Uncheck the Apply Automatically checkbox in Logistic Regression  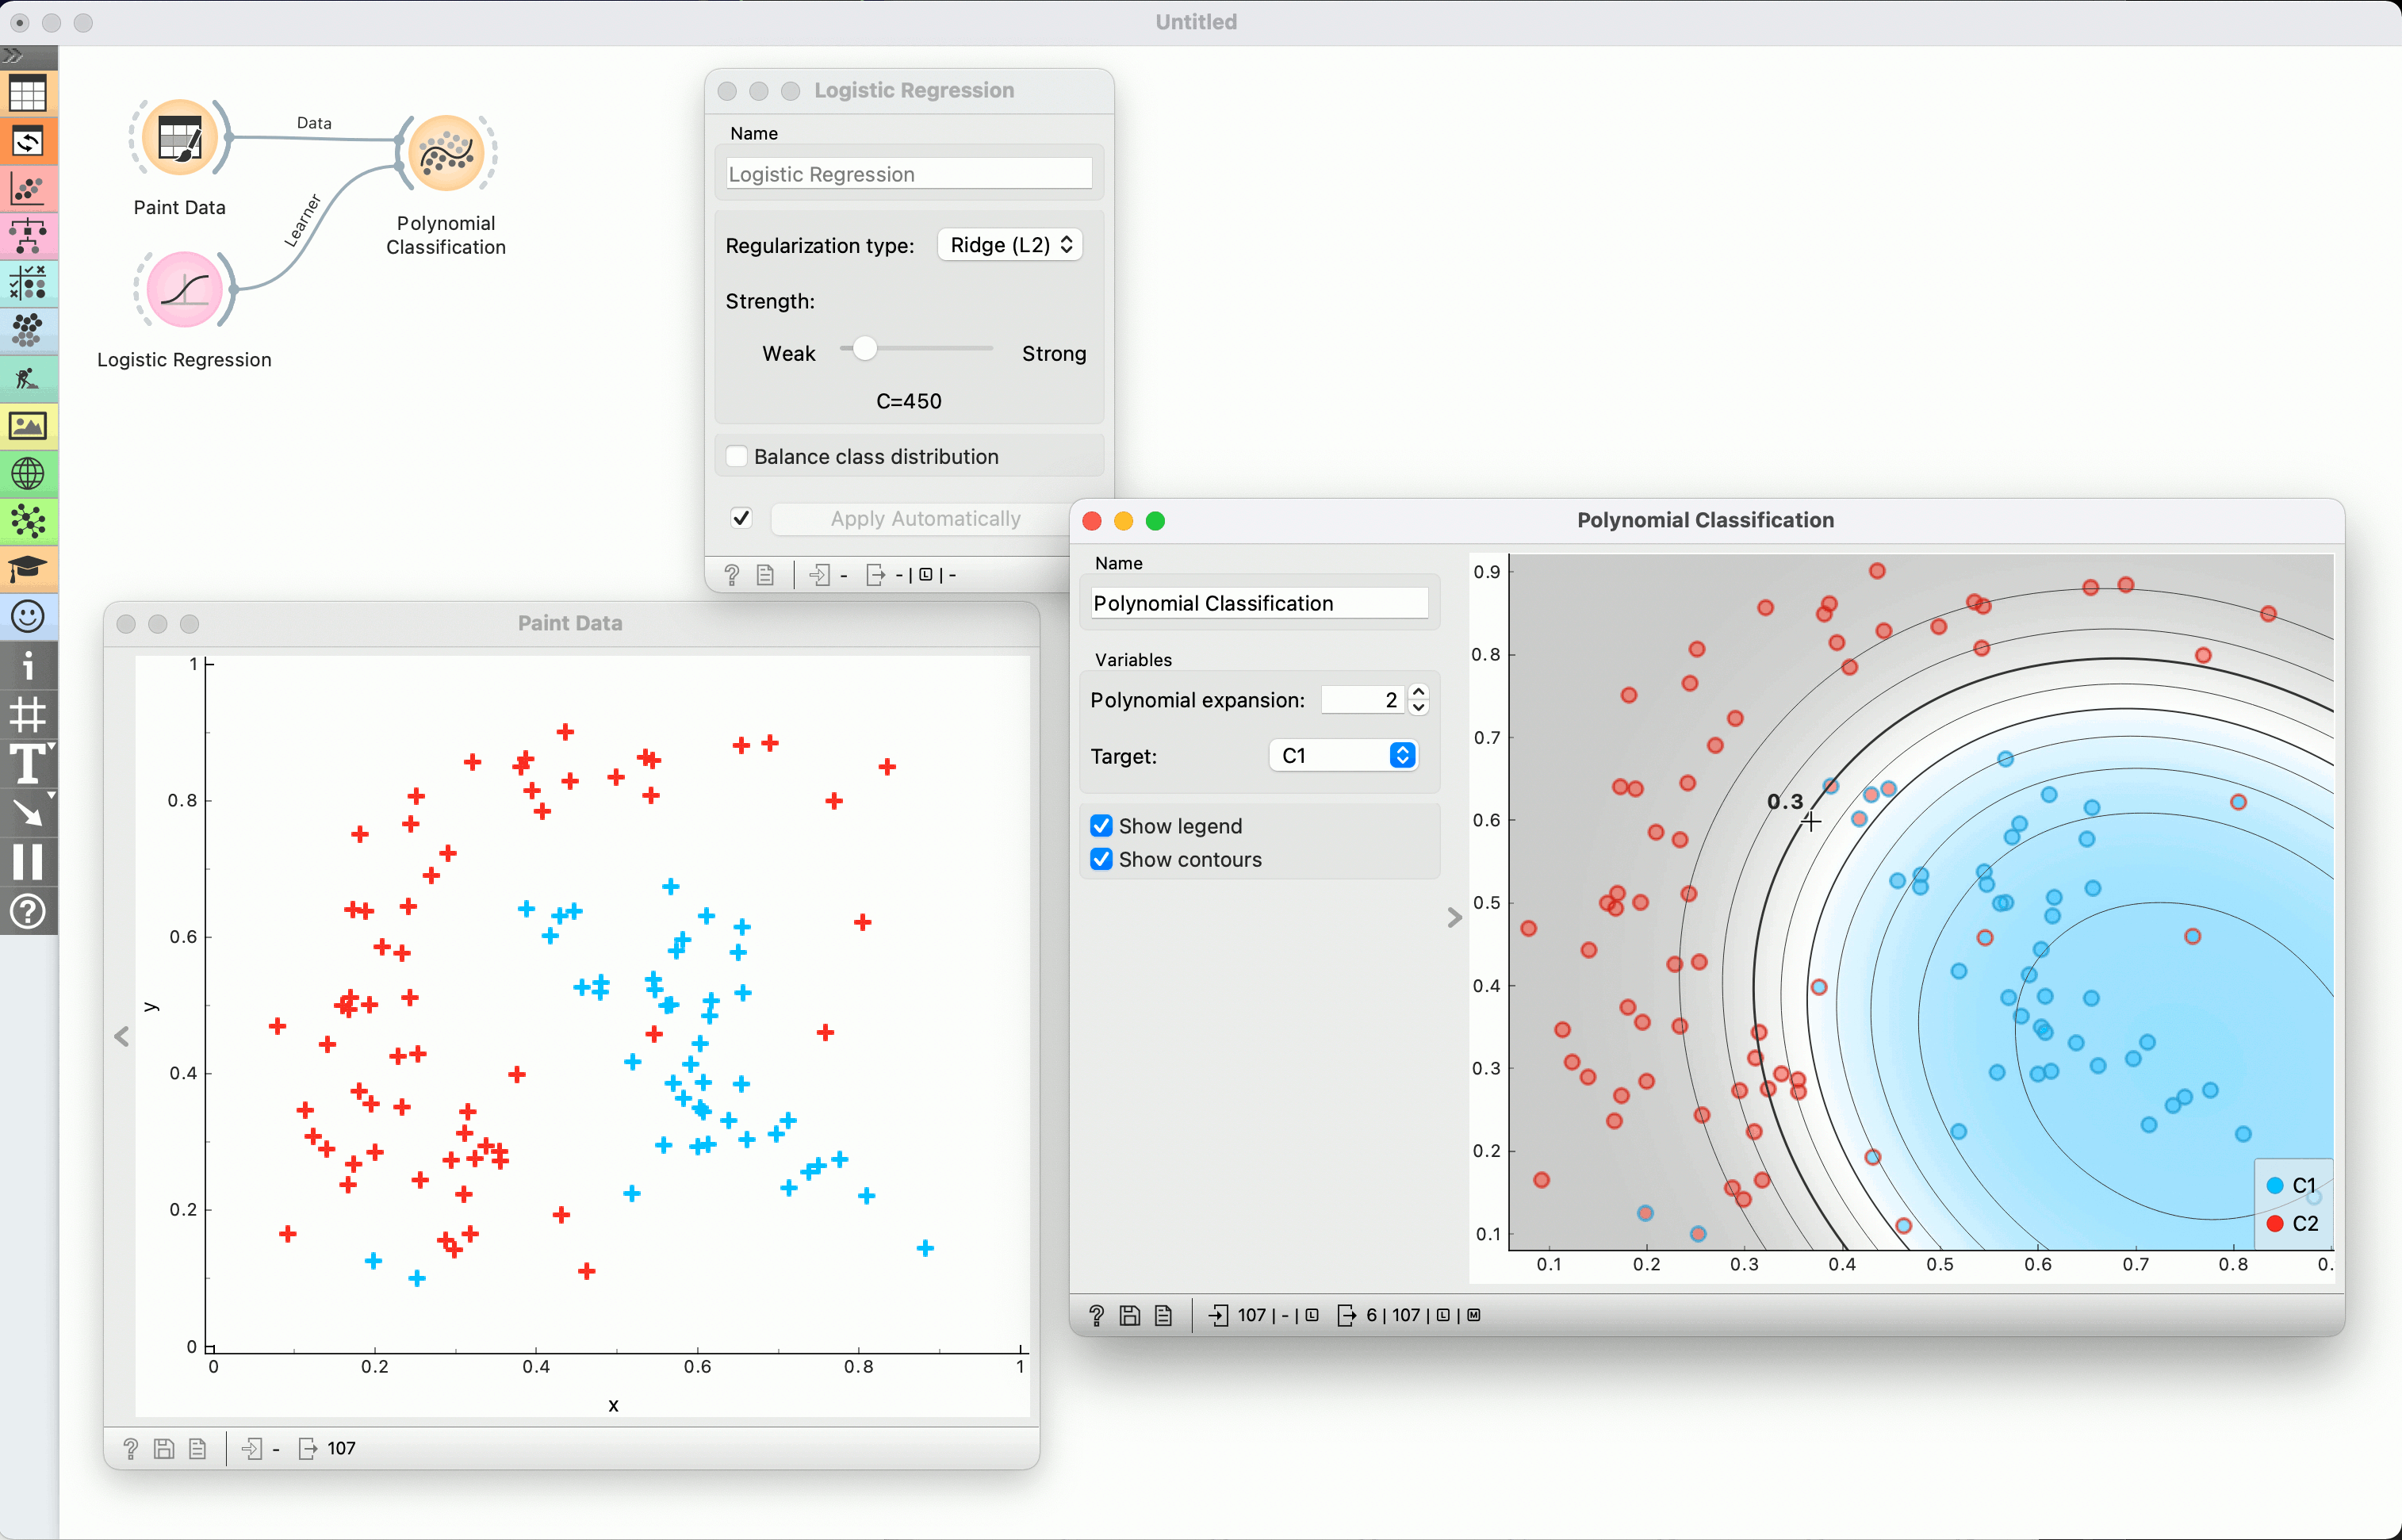741,518
